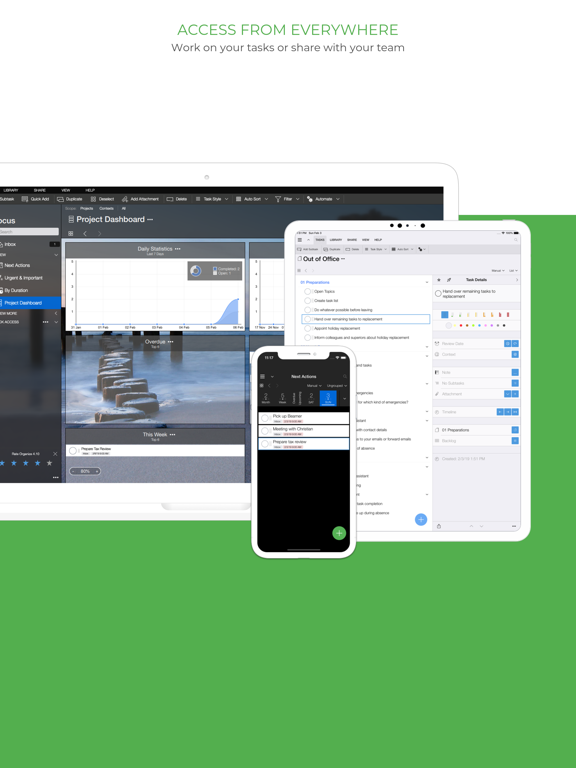Select By Duration in laptop sidebar

coord(29,290)
